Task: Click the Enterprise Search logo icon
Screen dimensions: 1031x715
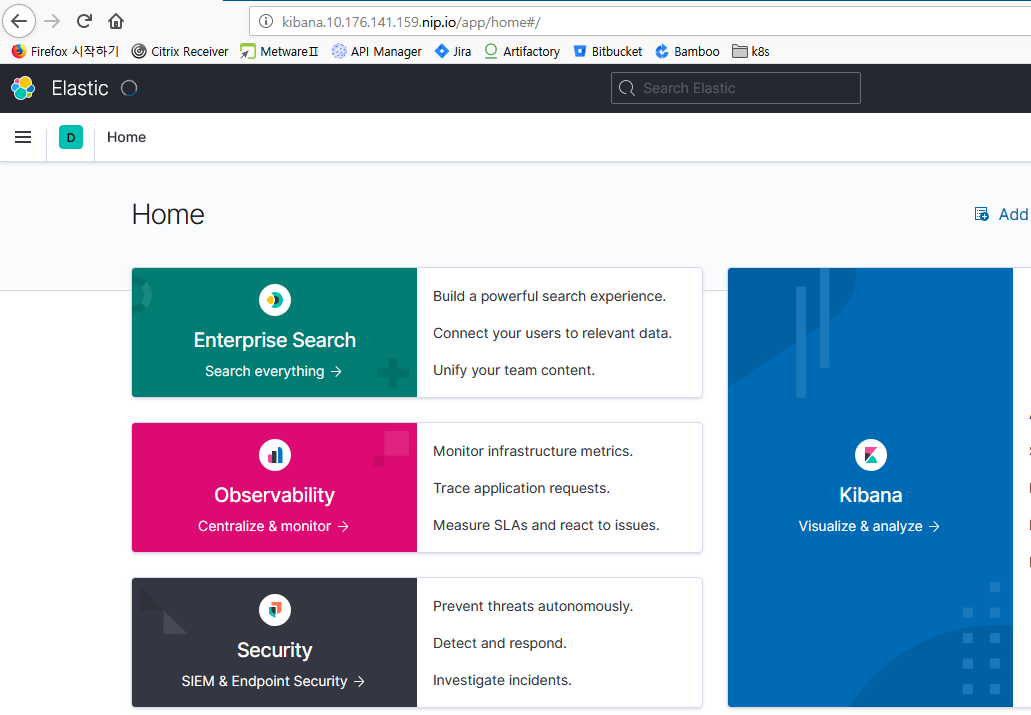Action: click(275, 300)
